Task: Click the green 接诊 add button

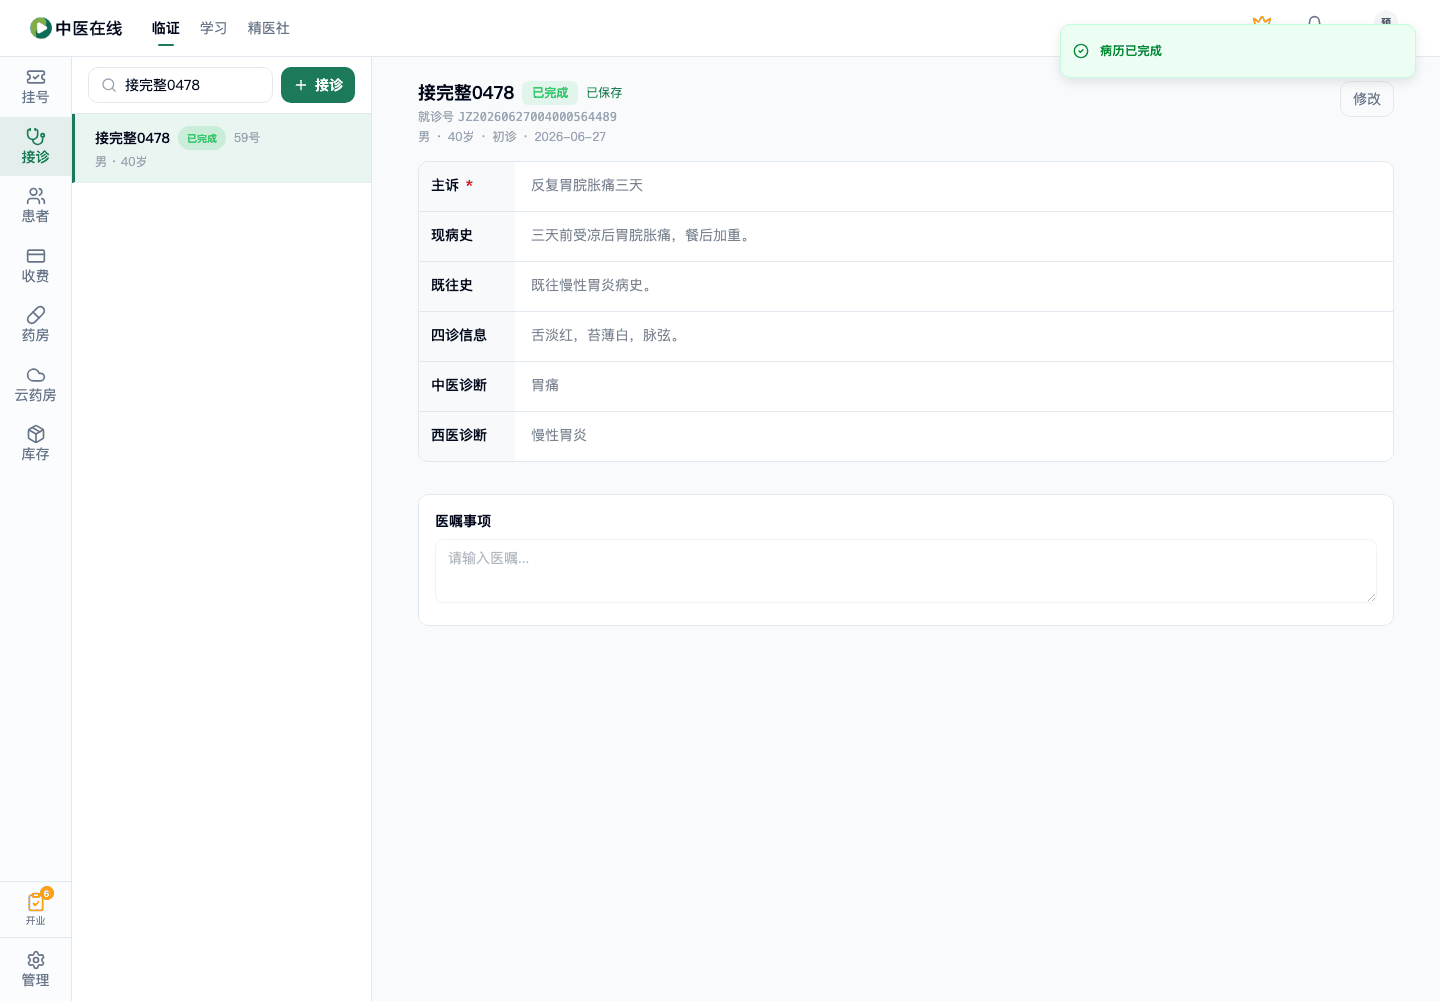Action: (318, 85)
